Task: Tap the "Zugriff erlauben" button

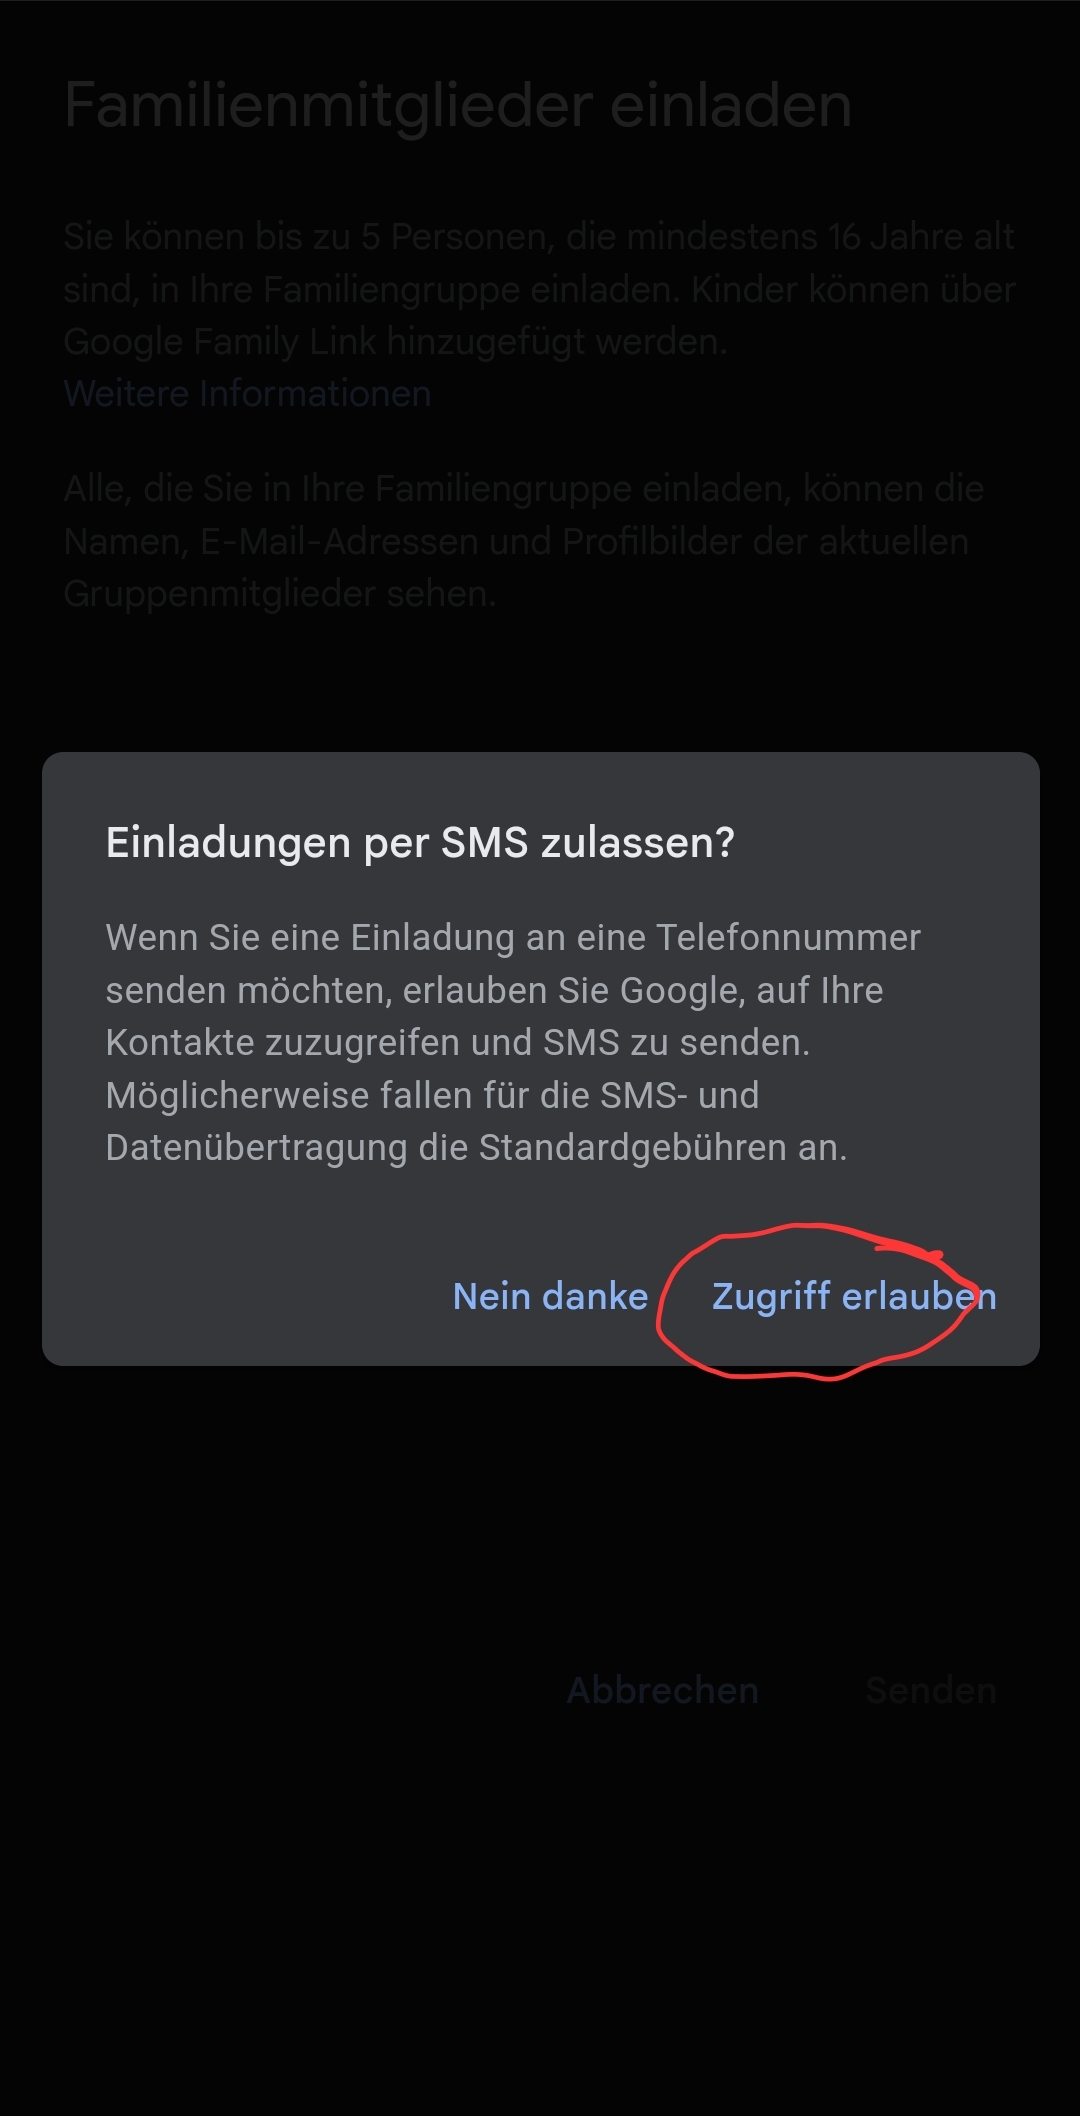Action: [x=854, y=1297]
